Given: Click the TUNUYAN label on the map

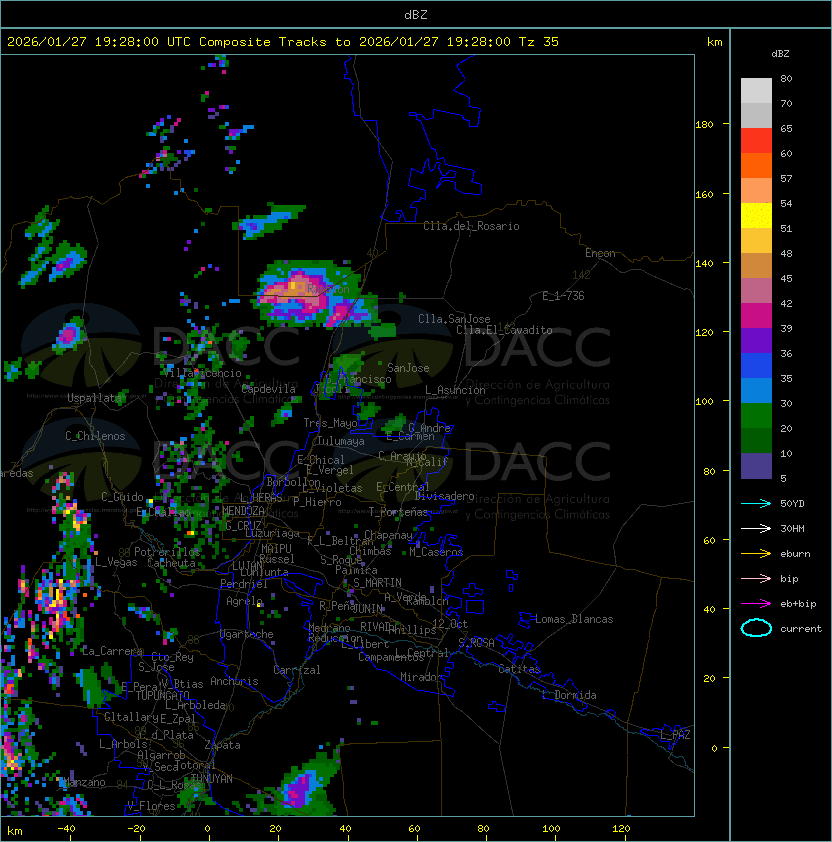Looking at the screenshot, I should (x=212, y=779).
